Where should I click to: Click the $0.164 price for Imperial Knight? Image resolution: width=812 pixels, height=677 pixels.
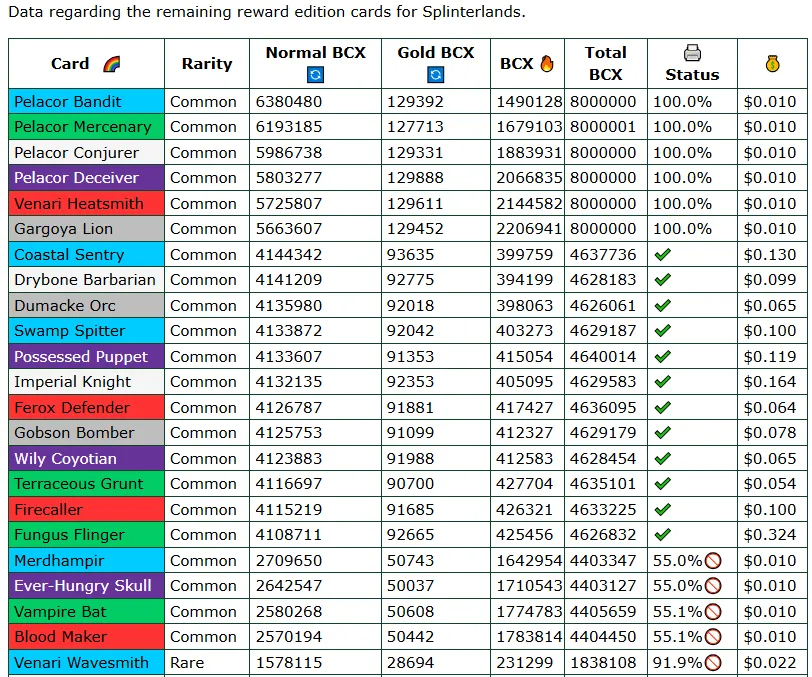pyautogui.click(x=770, y=382)
